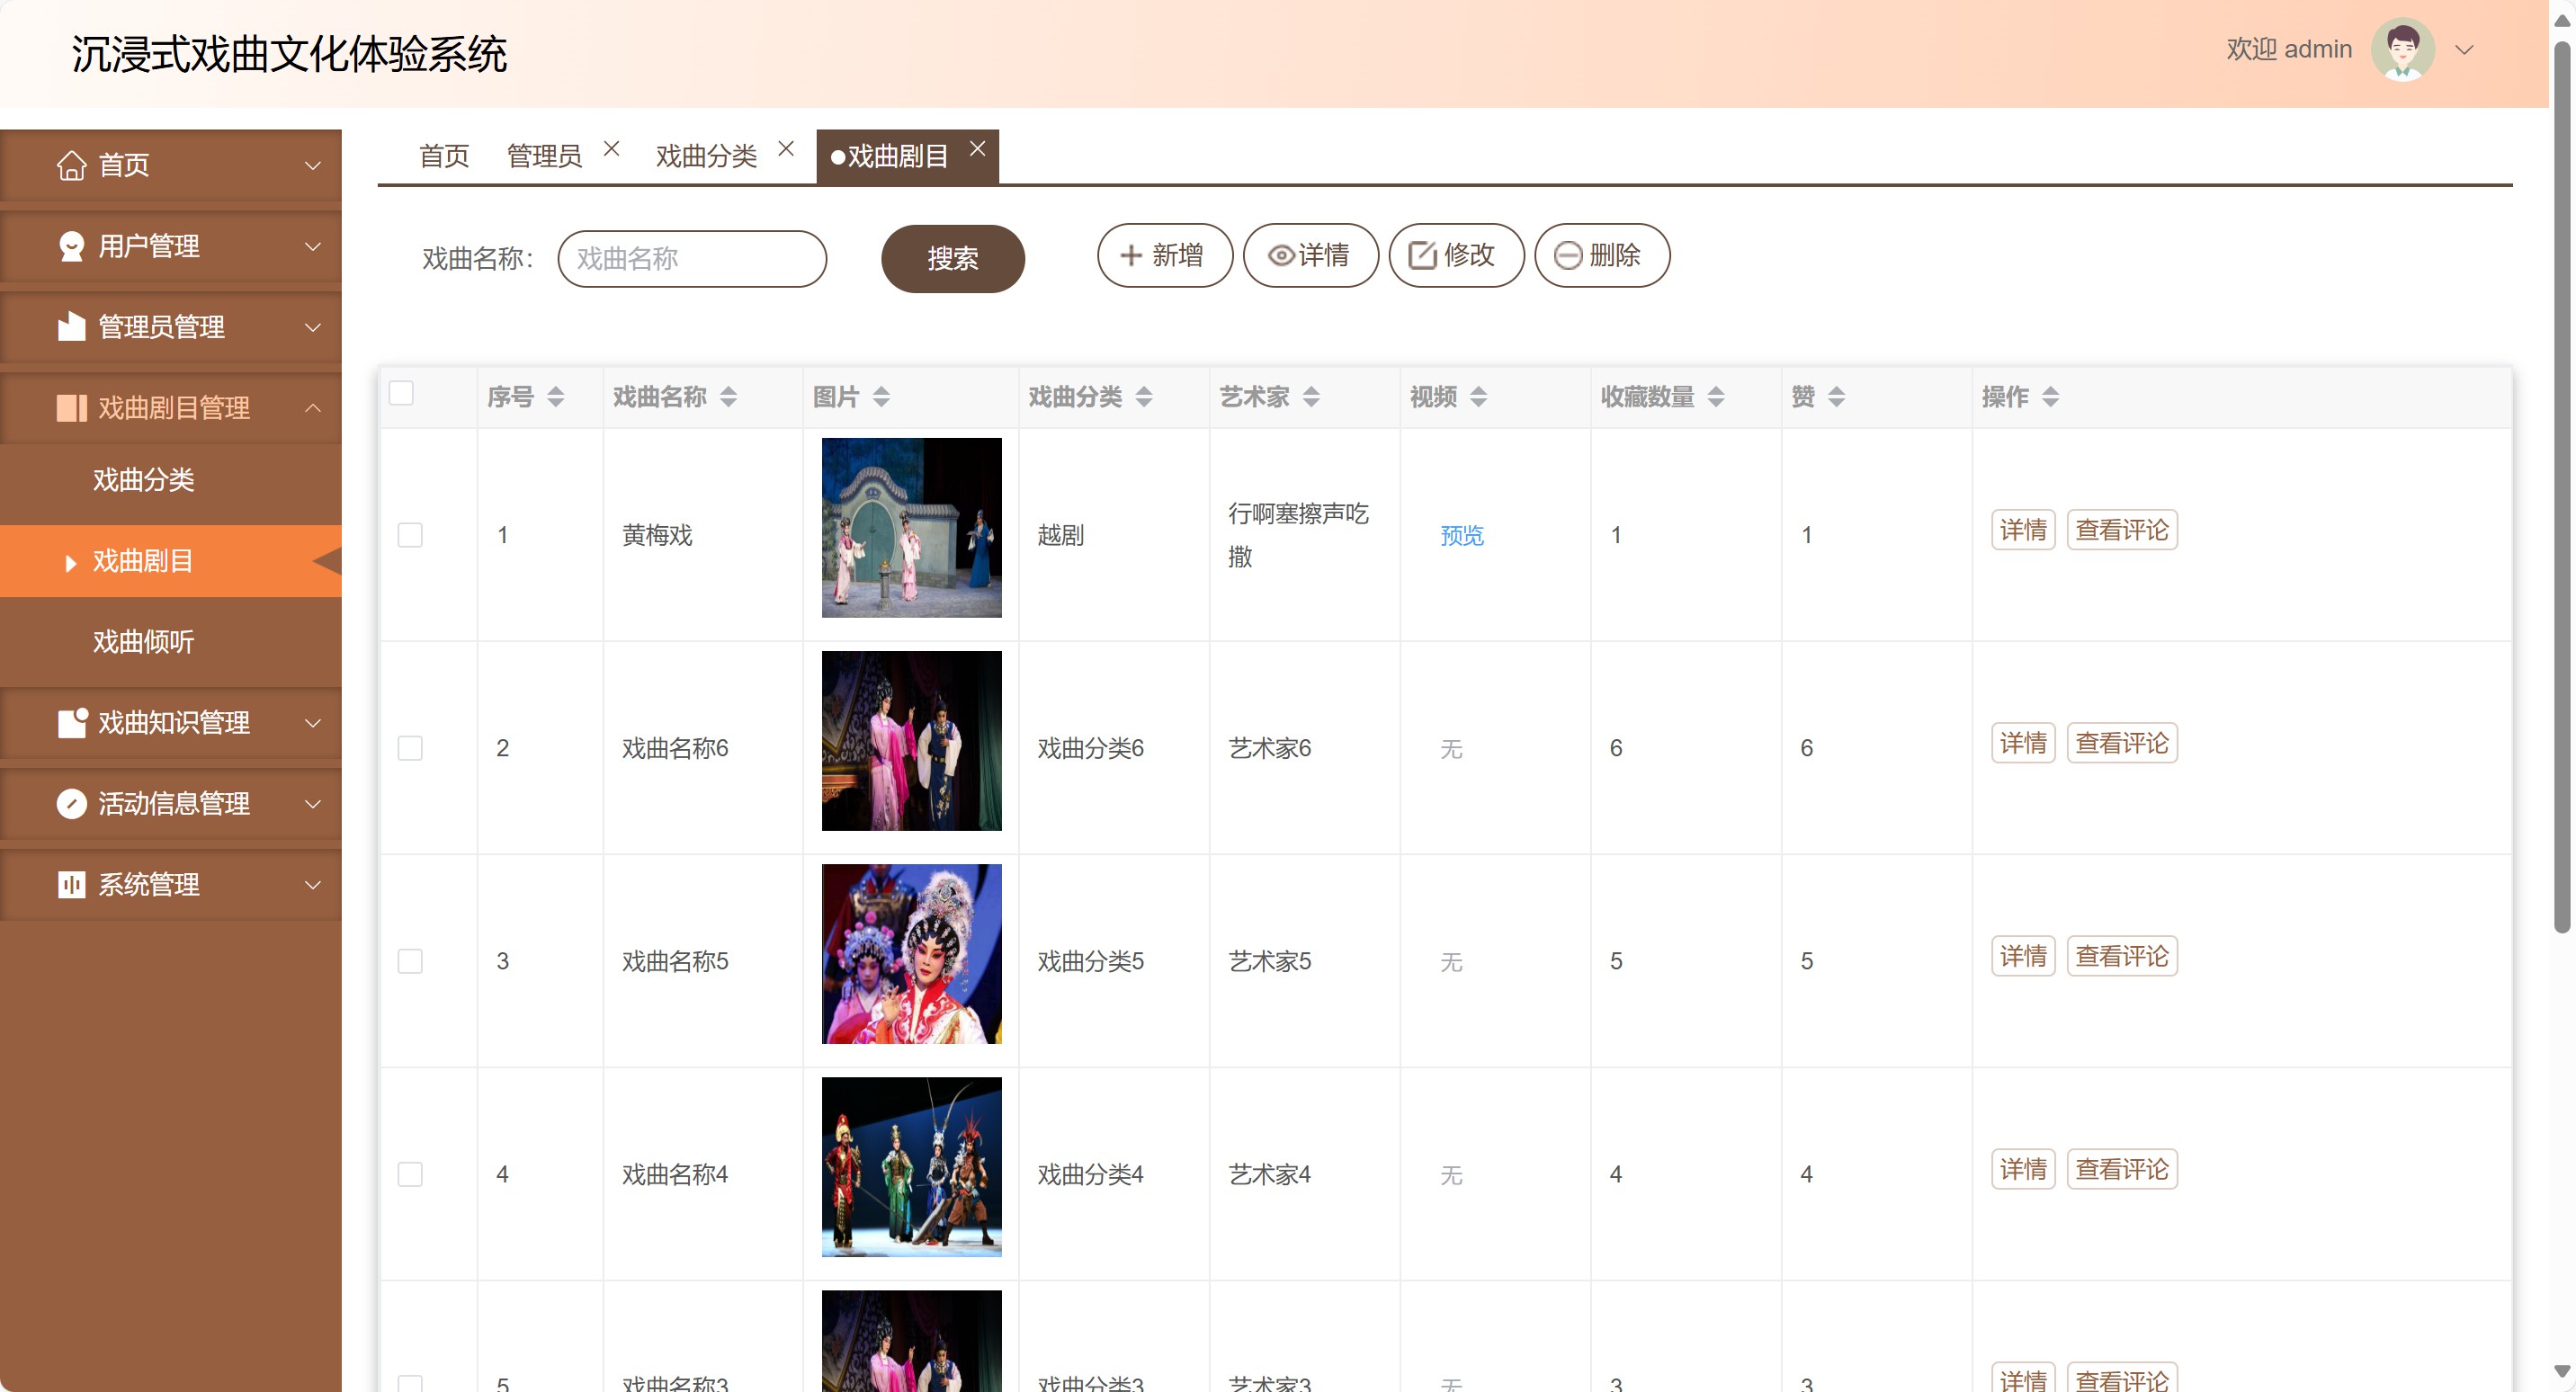This screenshot has width=2576, height=1392.
Task: Sort by 收藏数量 column arrows
Action: click(x=1716, y=397)
